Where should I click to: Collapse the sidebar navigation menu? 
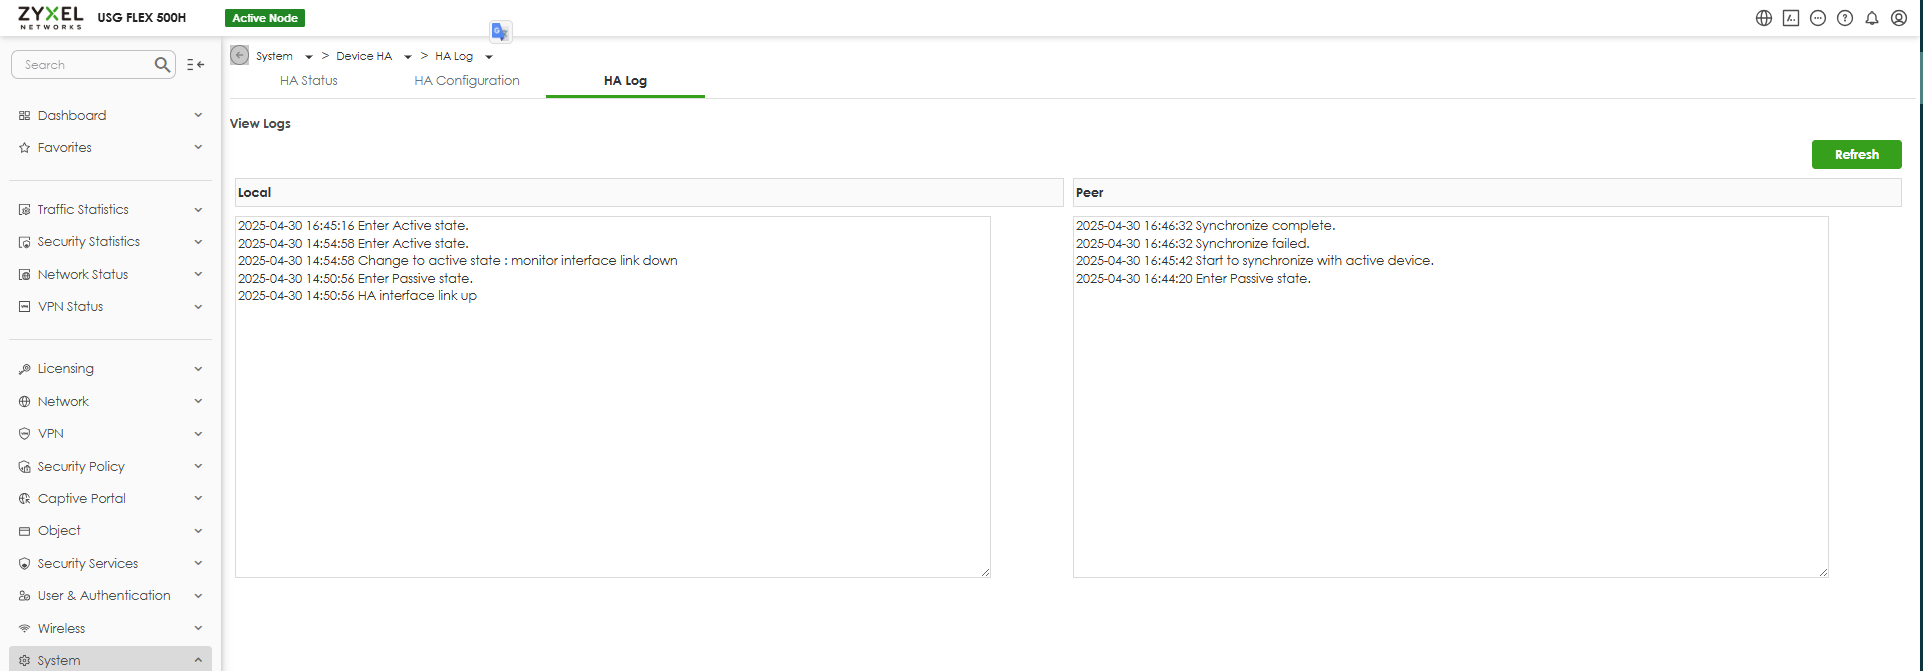click(x=196, y=65)
